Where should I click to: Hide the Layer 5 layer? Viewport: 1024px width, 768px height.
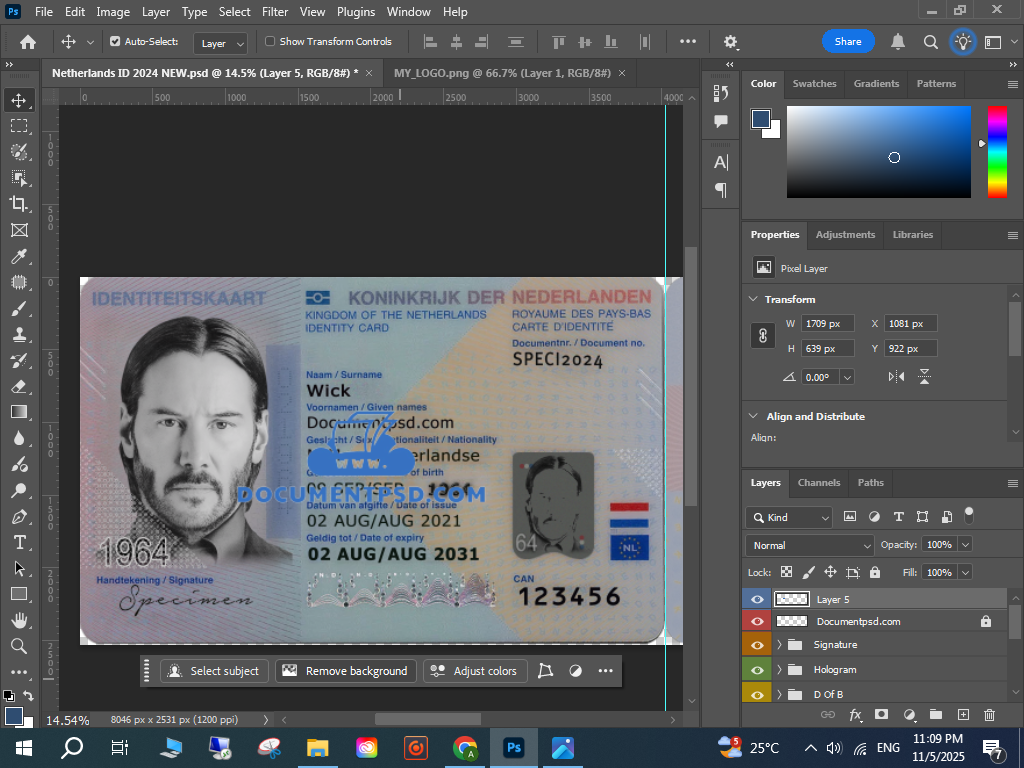point(757,599)
